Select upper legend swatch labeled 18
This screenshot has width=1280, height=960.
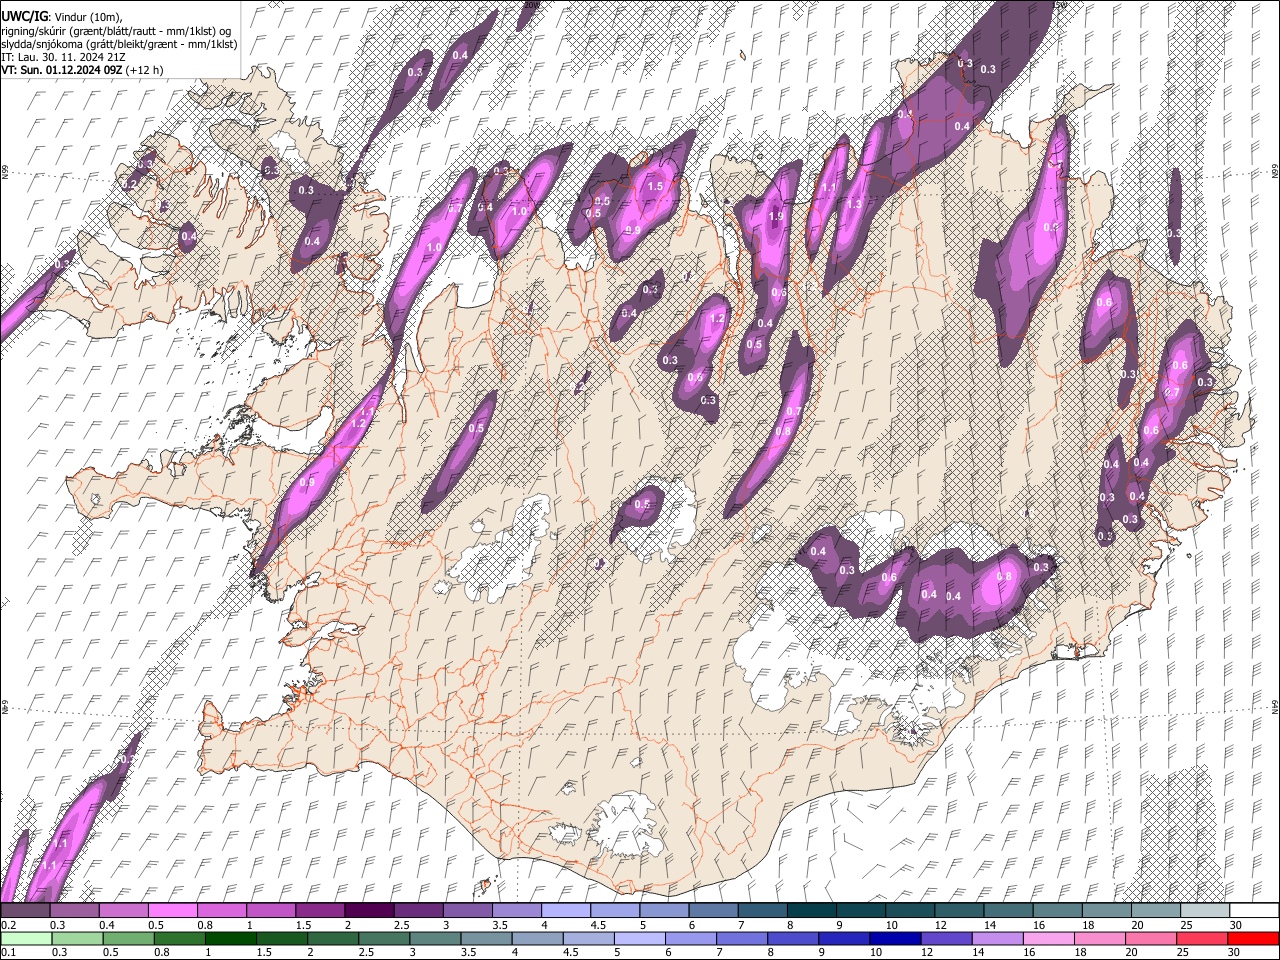(1108, 910)
